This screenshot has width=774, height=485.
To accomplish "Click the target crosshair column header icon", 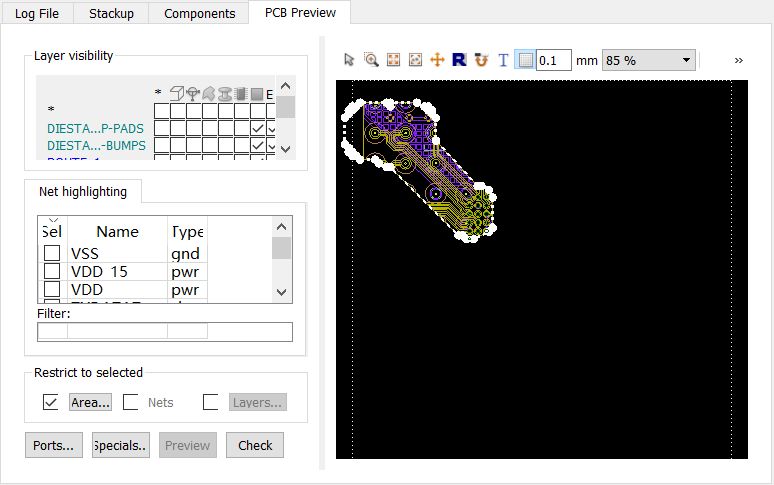I will click(x=193, y=93).
